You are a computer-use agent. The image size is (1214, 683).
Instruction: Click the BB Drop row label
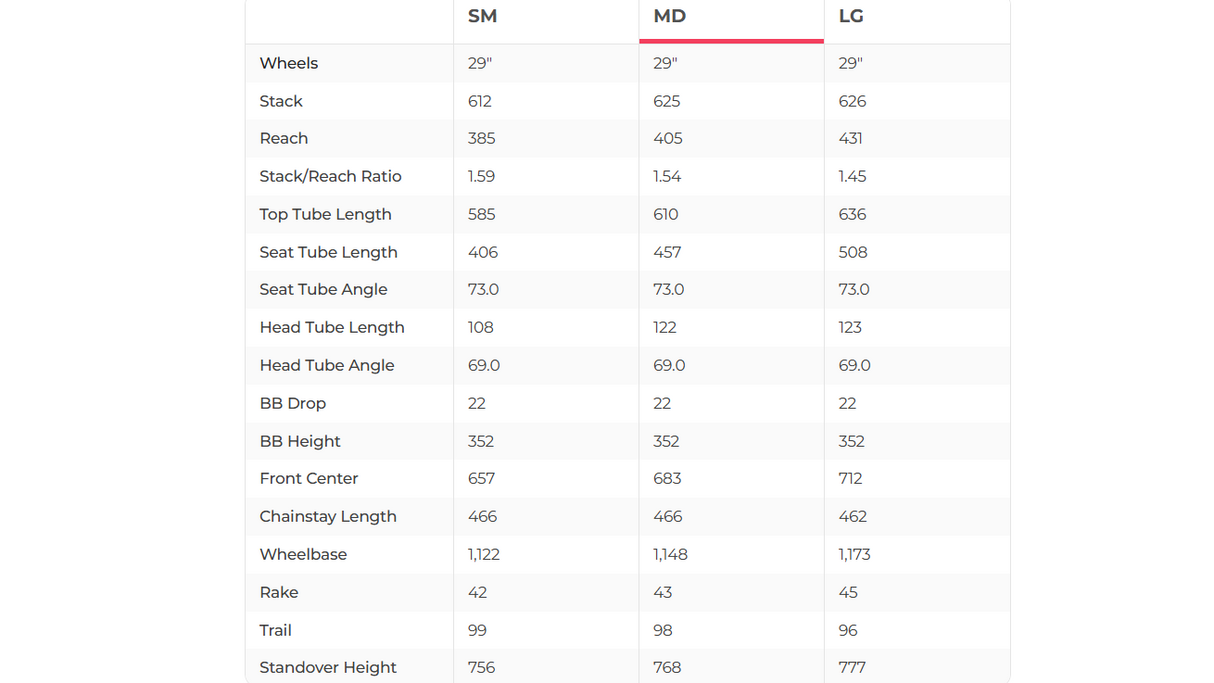[292, 403]
